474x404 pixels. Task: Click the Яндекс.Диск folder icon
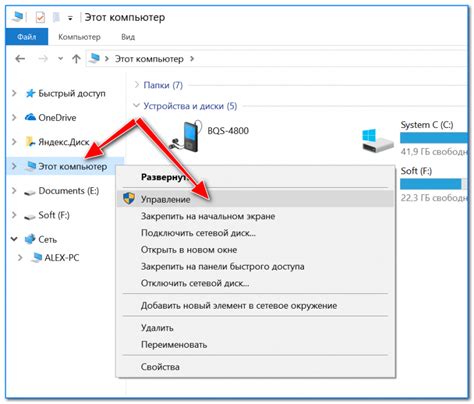pyautogui.click(x=30, y=142)
